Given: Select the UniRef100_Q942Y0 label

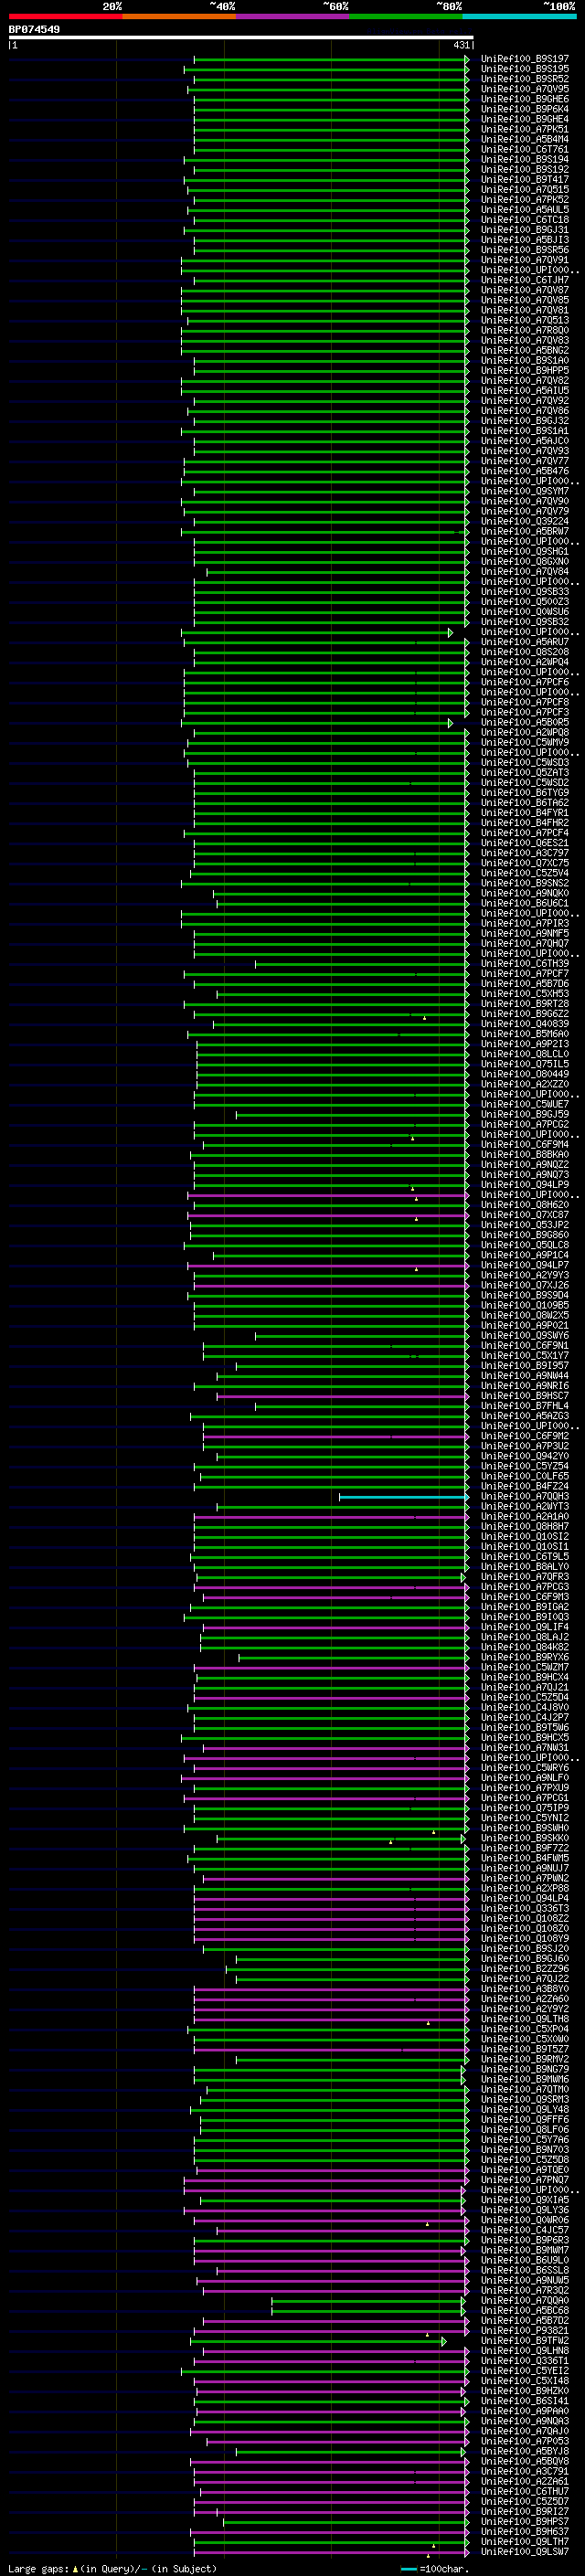Looking at the screenshot, I should (x=525, y=1457).
